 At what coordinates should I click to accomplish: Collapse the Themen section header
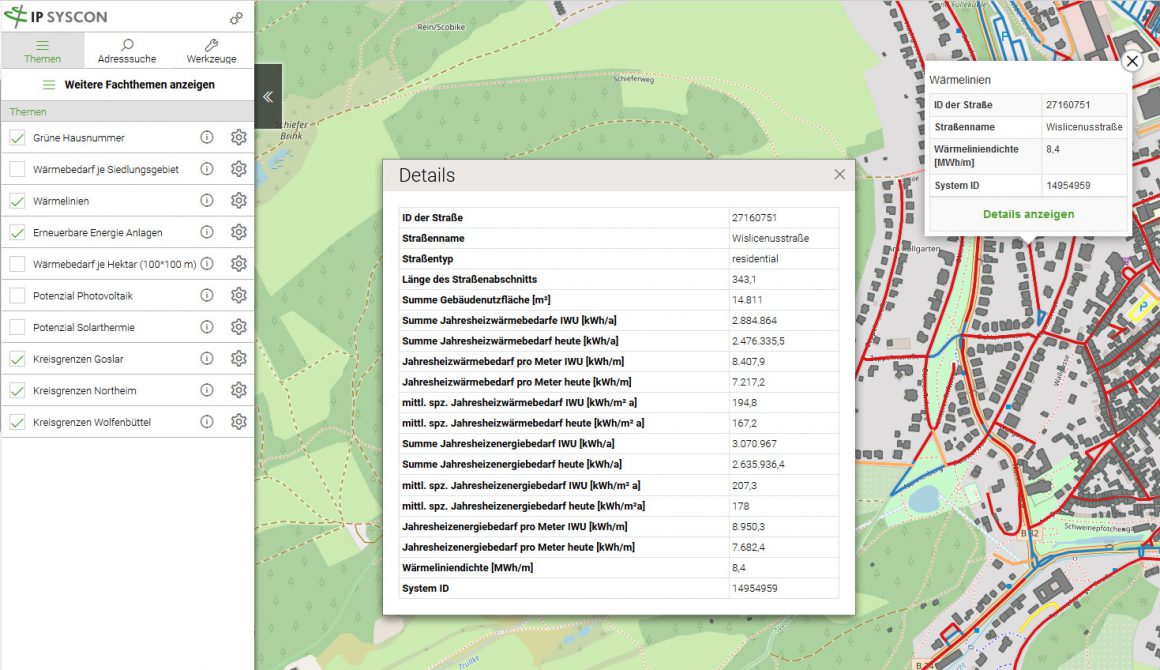coord(127,112)
